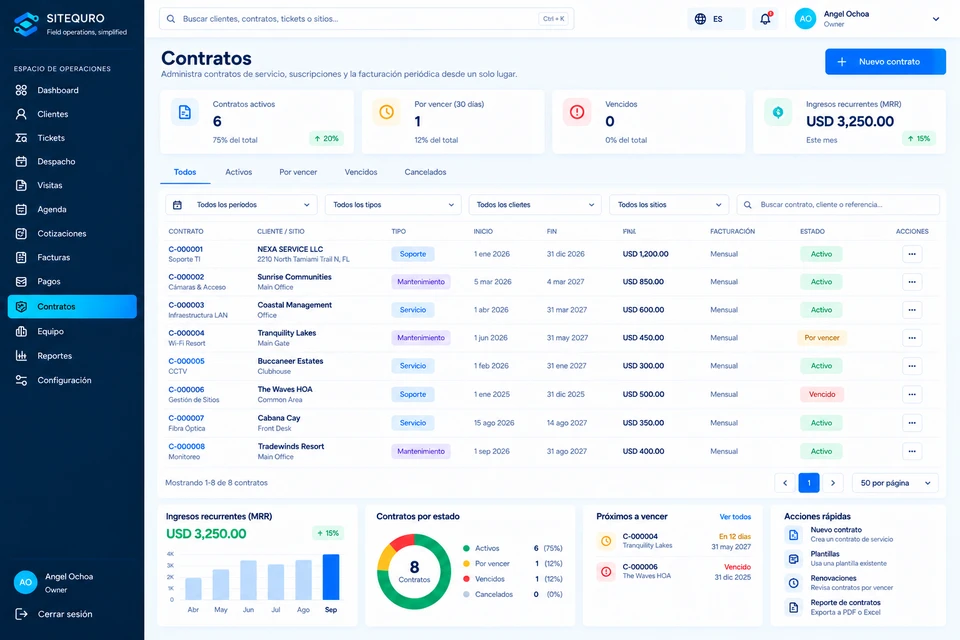Select Contratos in the sidebar menu
The height and width of the screenshot is (640, 960).
(72, 306)
